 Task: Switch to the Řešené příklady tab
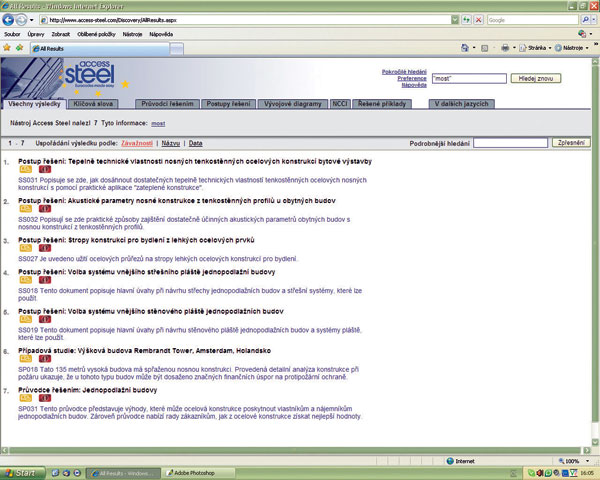(380, 104)
